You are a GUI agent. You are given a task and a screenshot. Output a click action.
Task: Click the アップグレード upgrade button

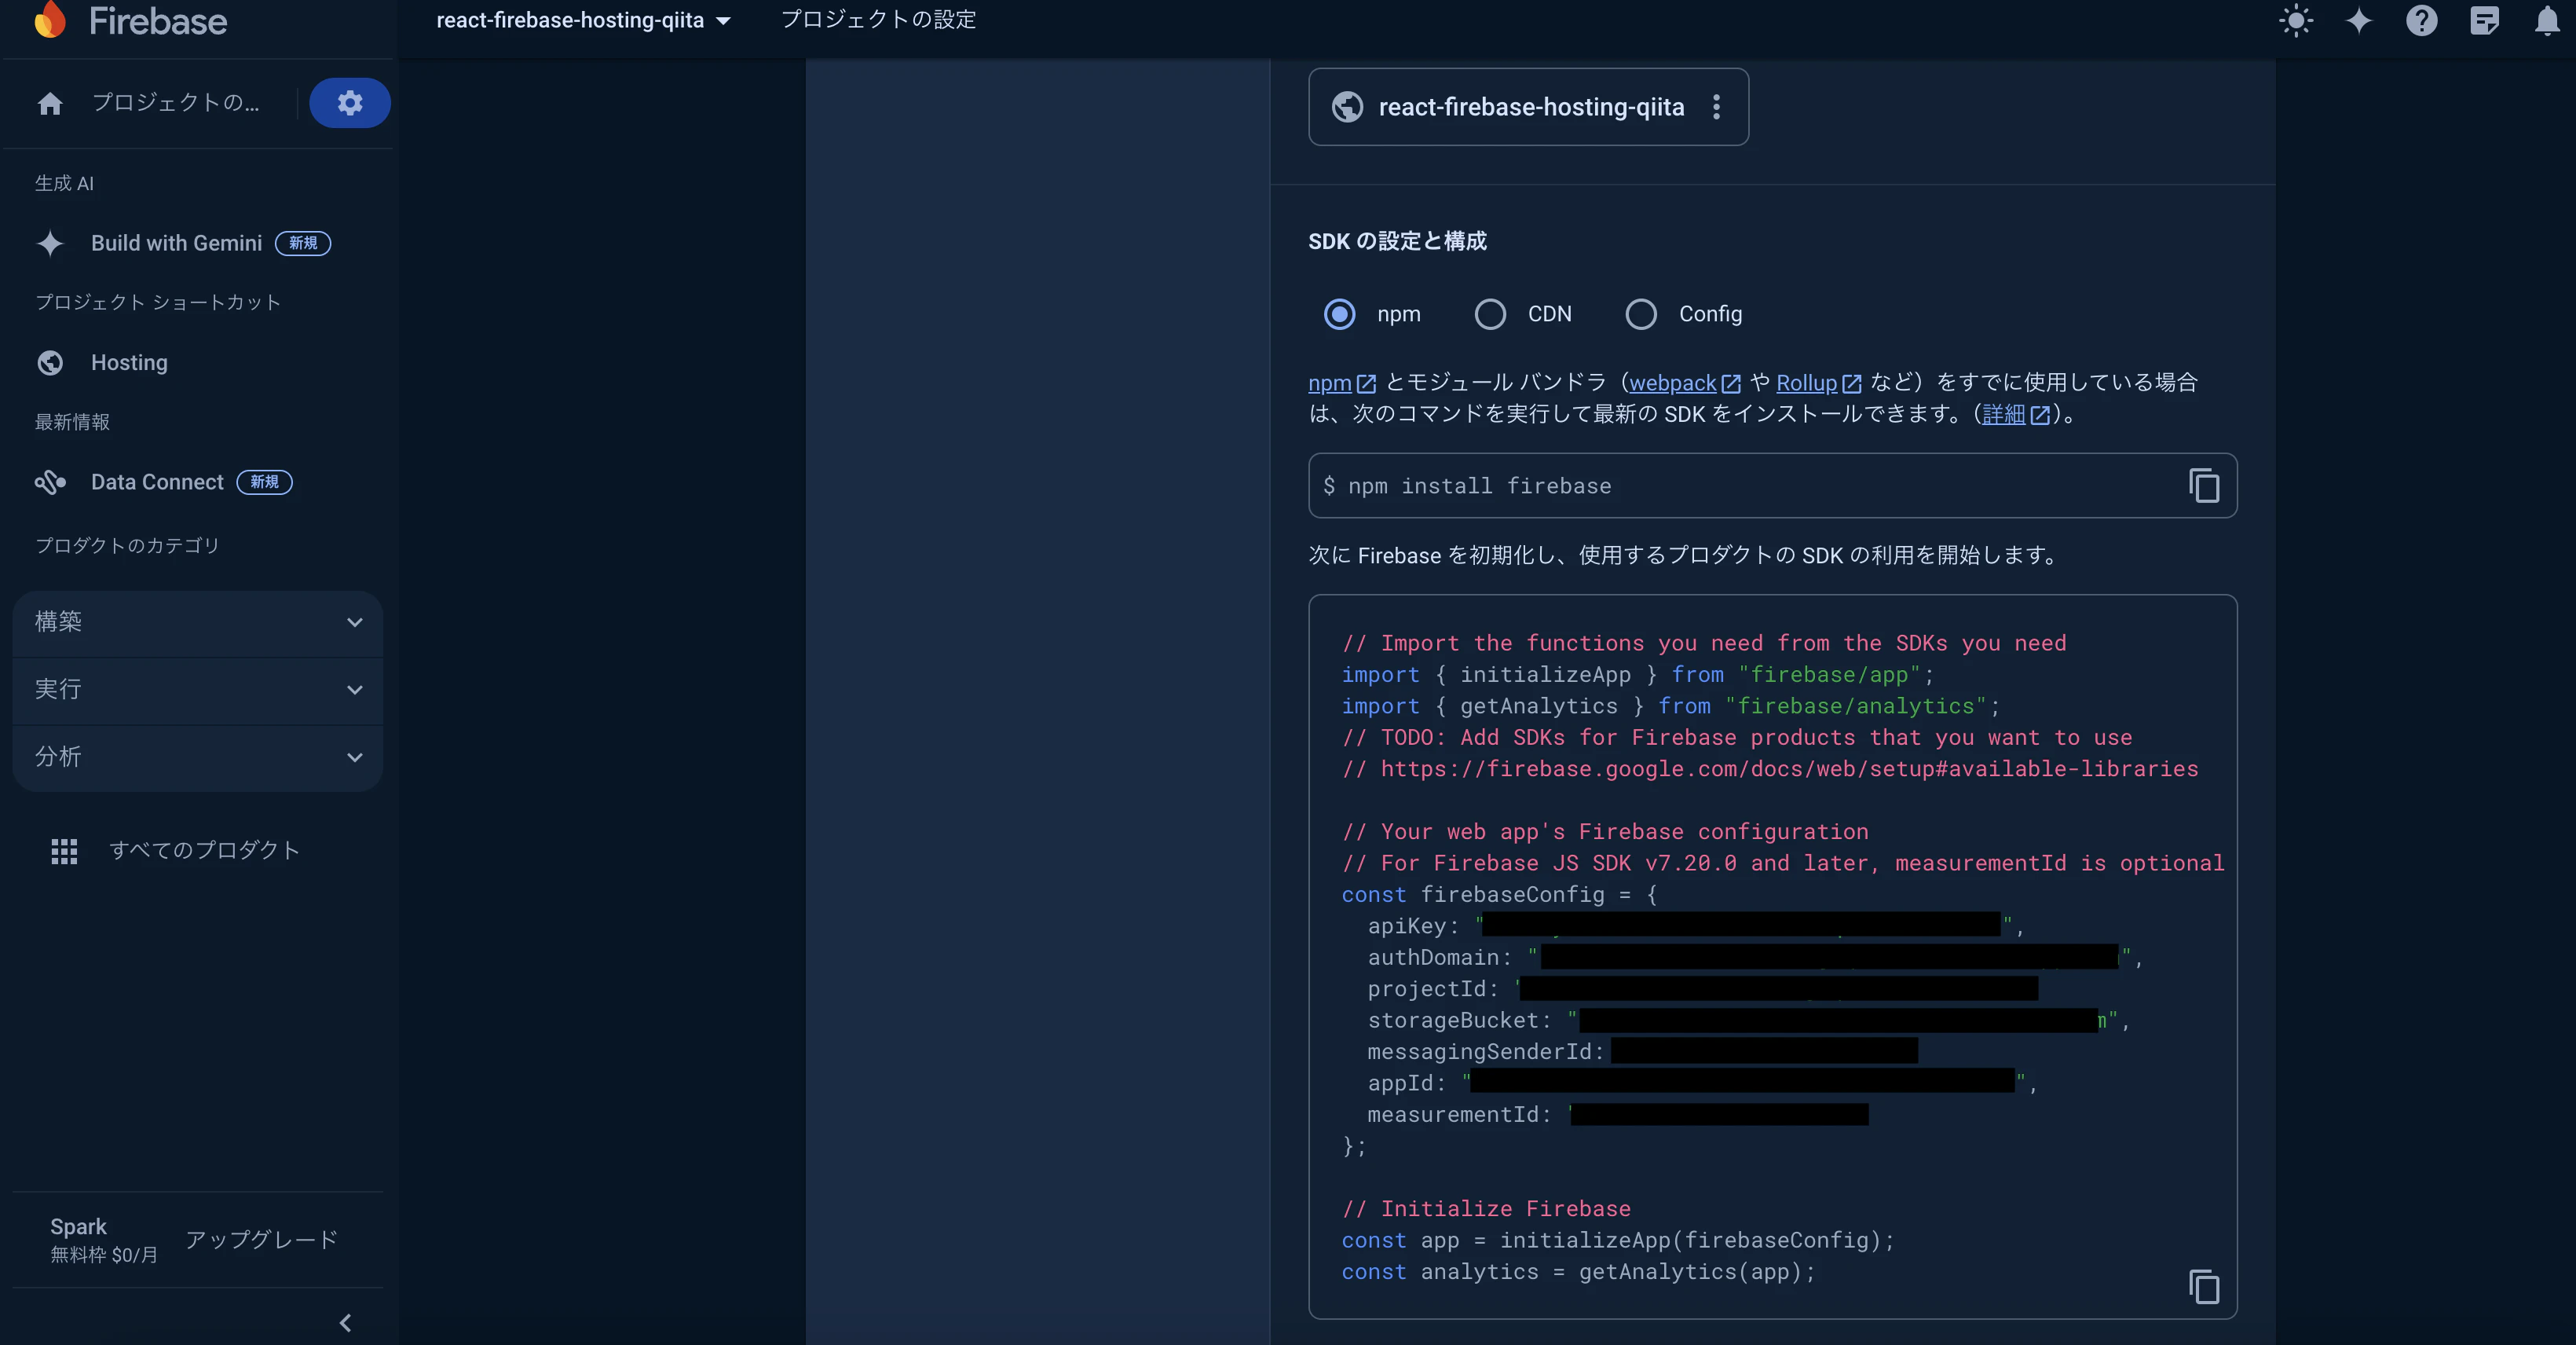pyautogui.click(x=262, y=1240)
